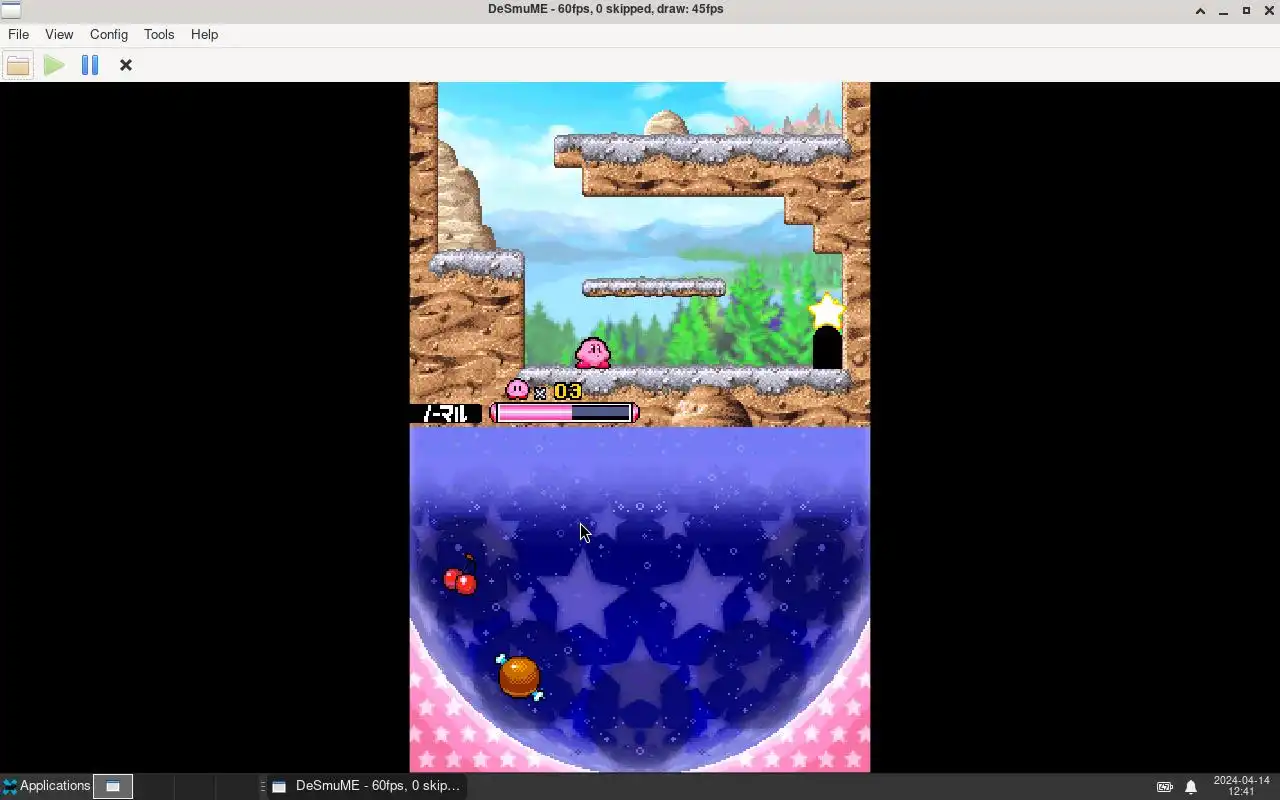The width and height of the screenshot is (1280, 800).
Task: Click the battery status tray icon
Action: (x=1165, y=787)
